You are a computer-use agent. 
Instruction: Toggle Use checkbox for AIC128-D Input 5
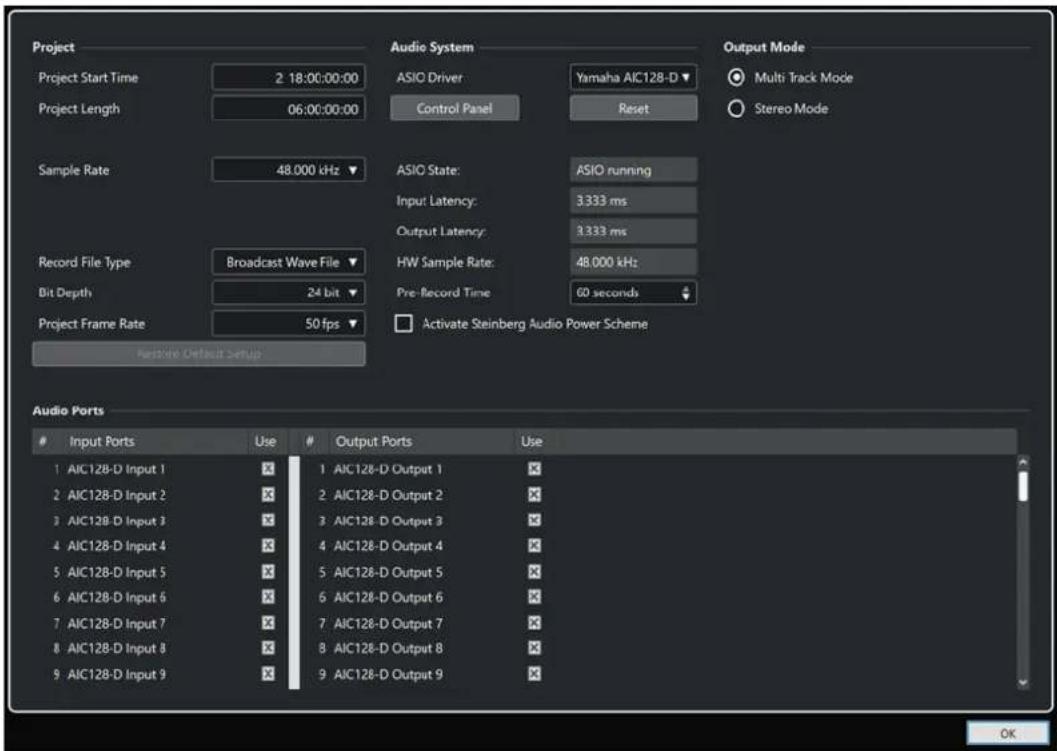268,572
